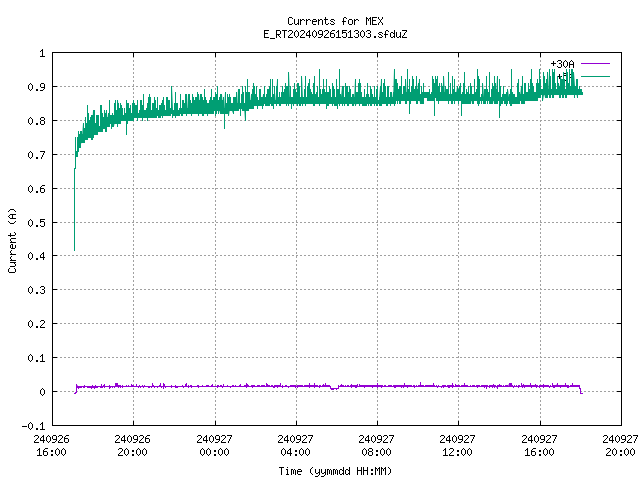Click the chart title 'Currents for MEX'
This screenshot has height=480, width=640.
coord(335,21)
